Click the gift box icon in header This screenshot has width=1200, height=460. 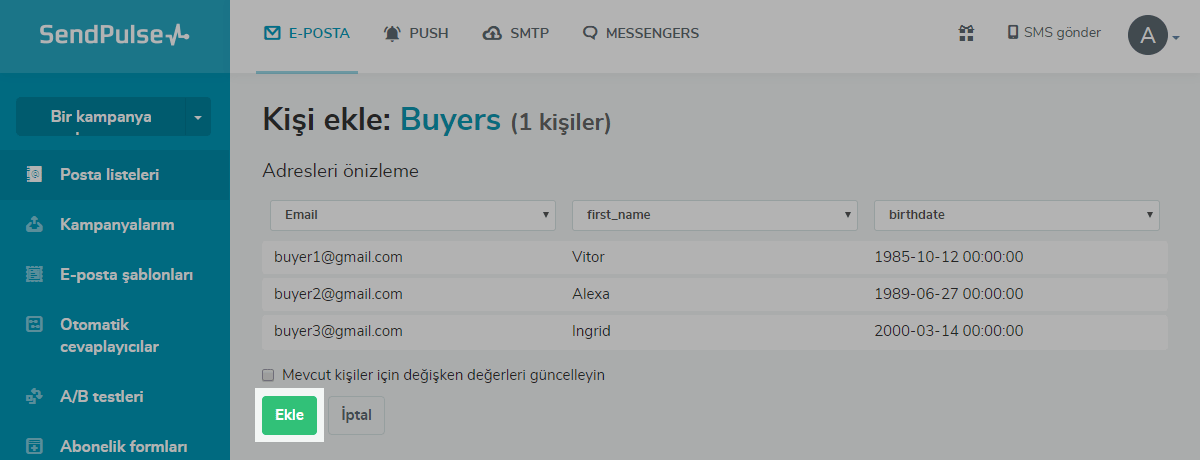(x=965, y=34)
